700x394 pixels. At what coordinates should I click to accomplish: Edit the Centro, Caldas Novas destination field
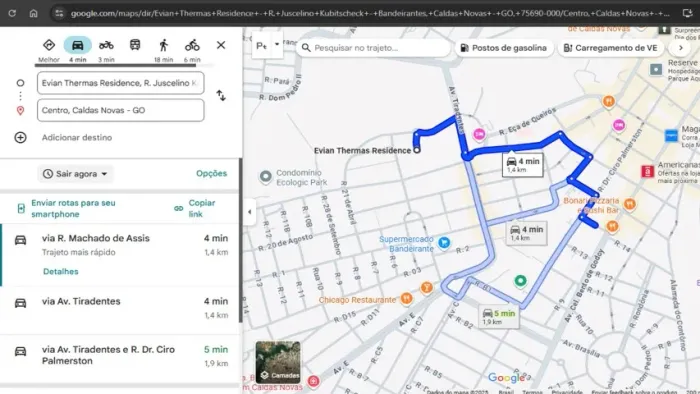pyautogui.click(x=121, y=110)
